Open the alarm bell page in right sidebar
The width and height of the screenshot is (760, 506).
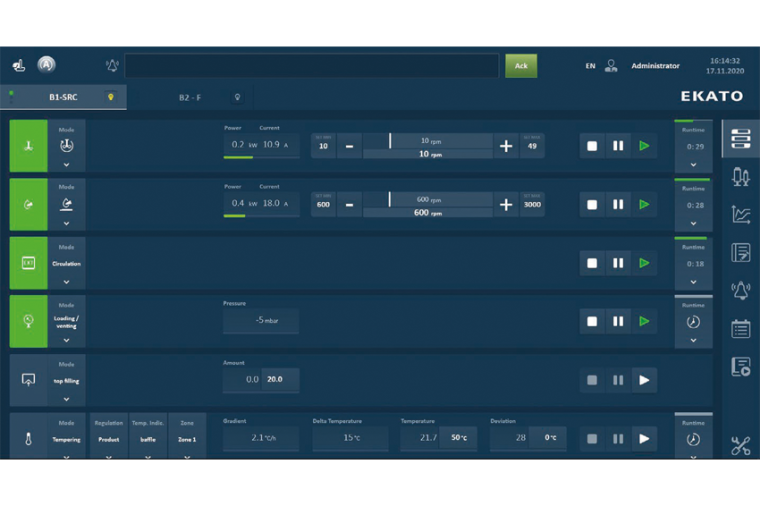pyautogui.click(x=740, y=290)
